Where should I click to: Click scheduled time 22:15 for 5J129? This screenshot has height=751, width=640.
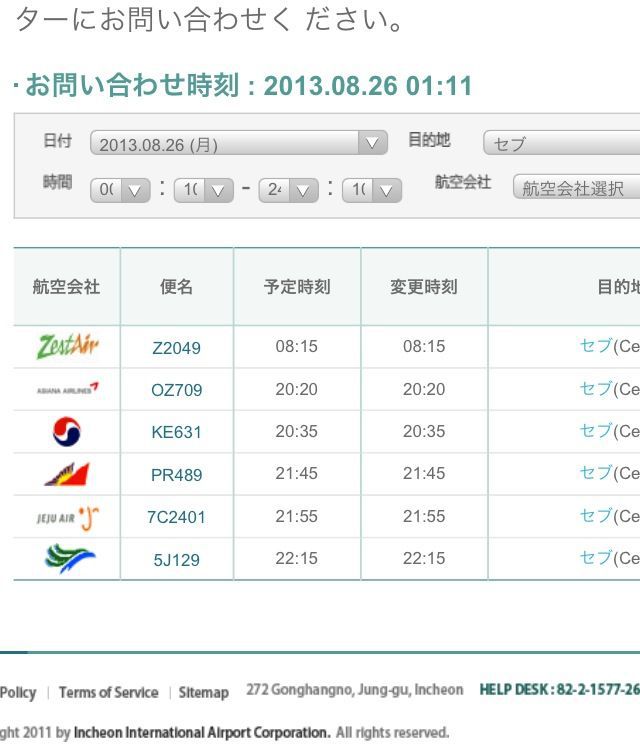pyautogui.click(x=297, y=558)
